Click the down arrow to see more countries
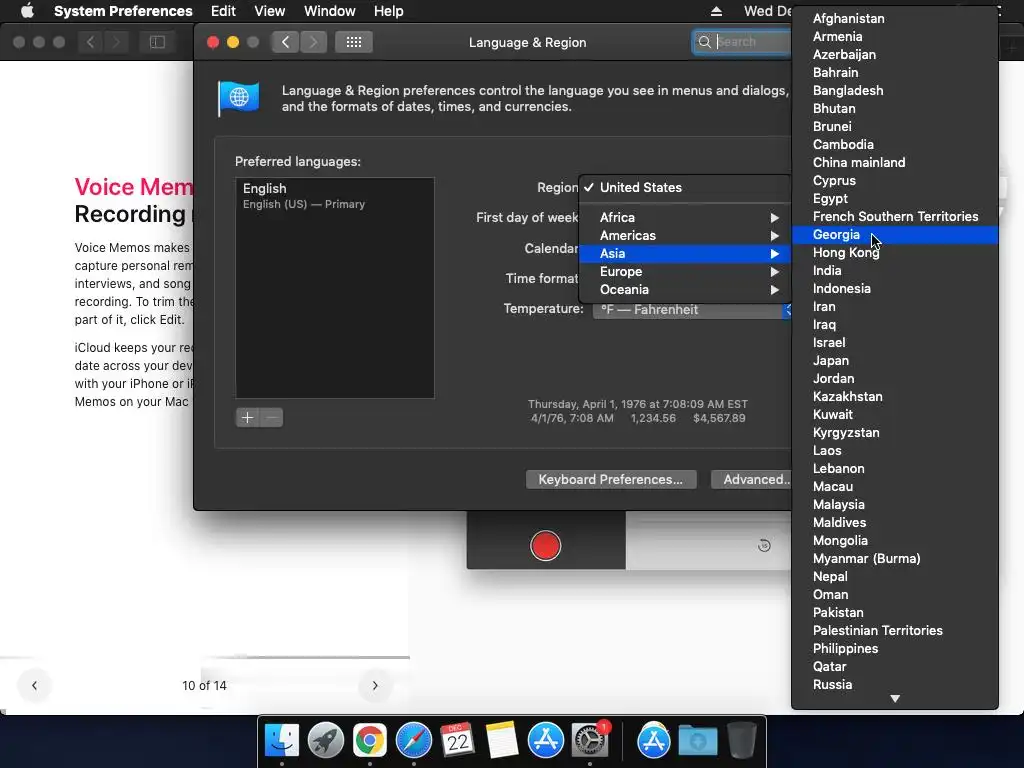The height and width of the screenshot is (768, 1024). 895,699
